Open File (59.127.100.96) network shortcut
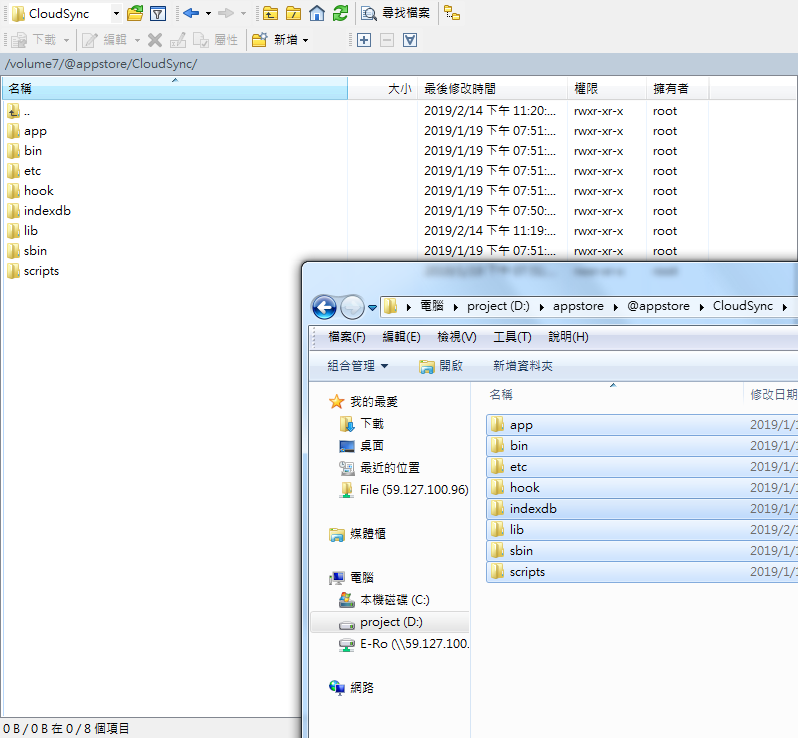The height and width of the screenshot is (738, 798). tap(404, 490)
